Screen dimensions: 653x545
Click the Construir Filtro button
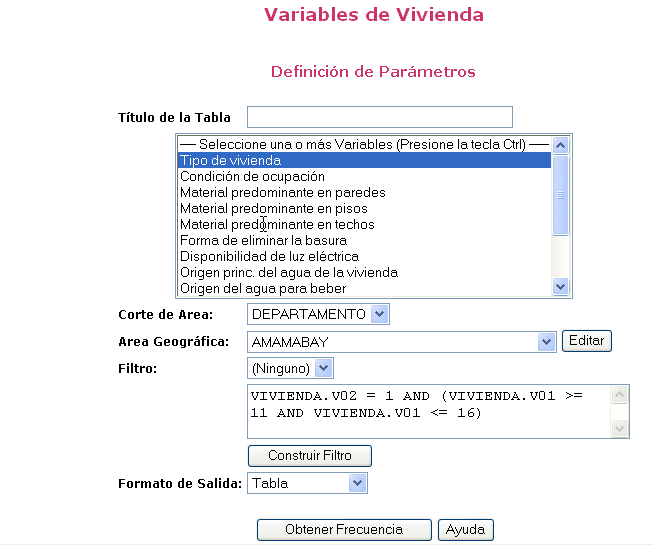click(x=309, y=456)
